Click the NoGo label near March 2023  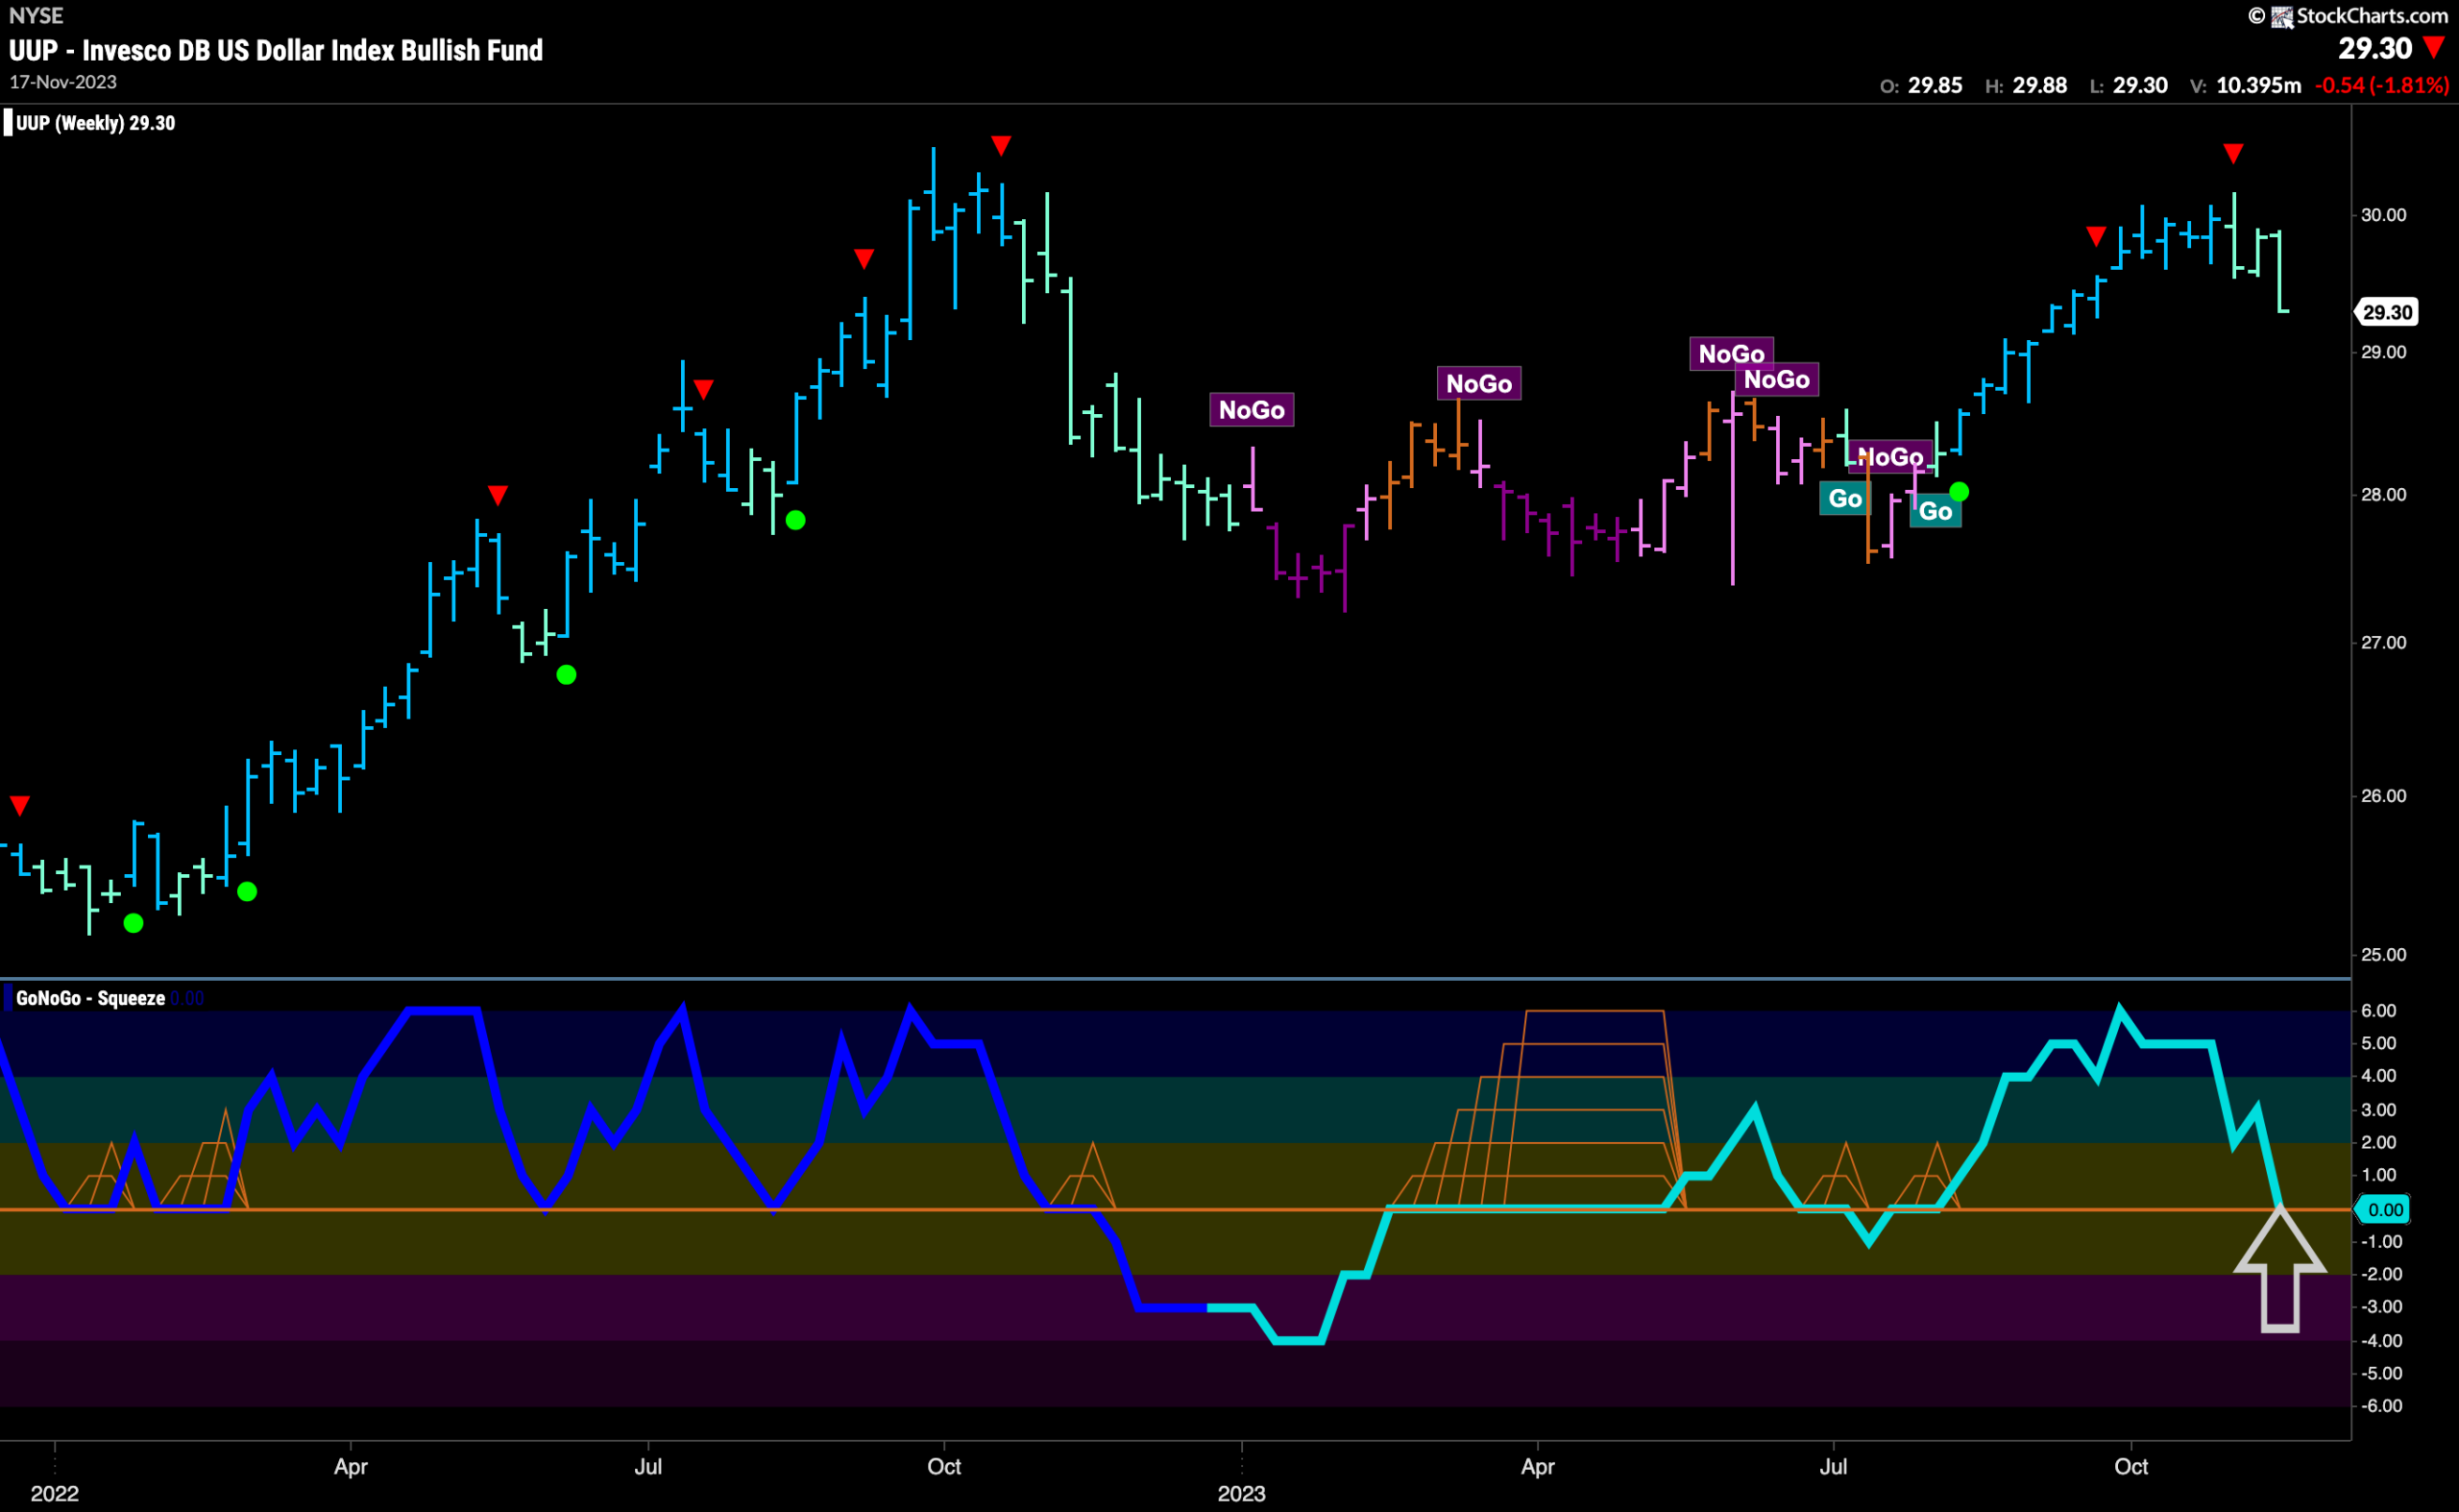tap(1479, 383)
